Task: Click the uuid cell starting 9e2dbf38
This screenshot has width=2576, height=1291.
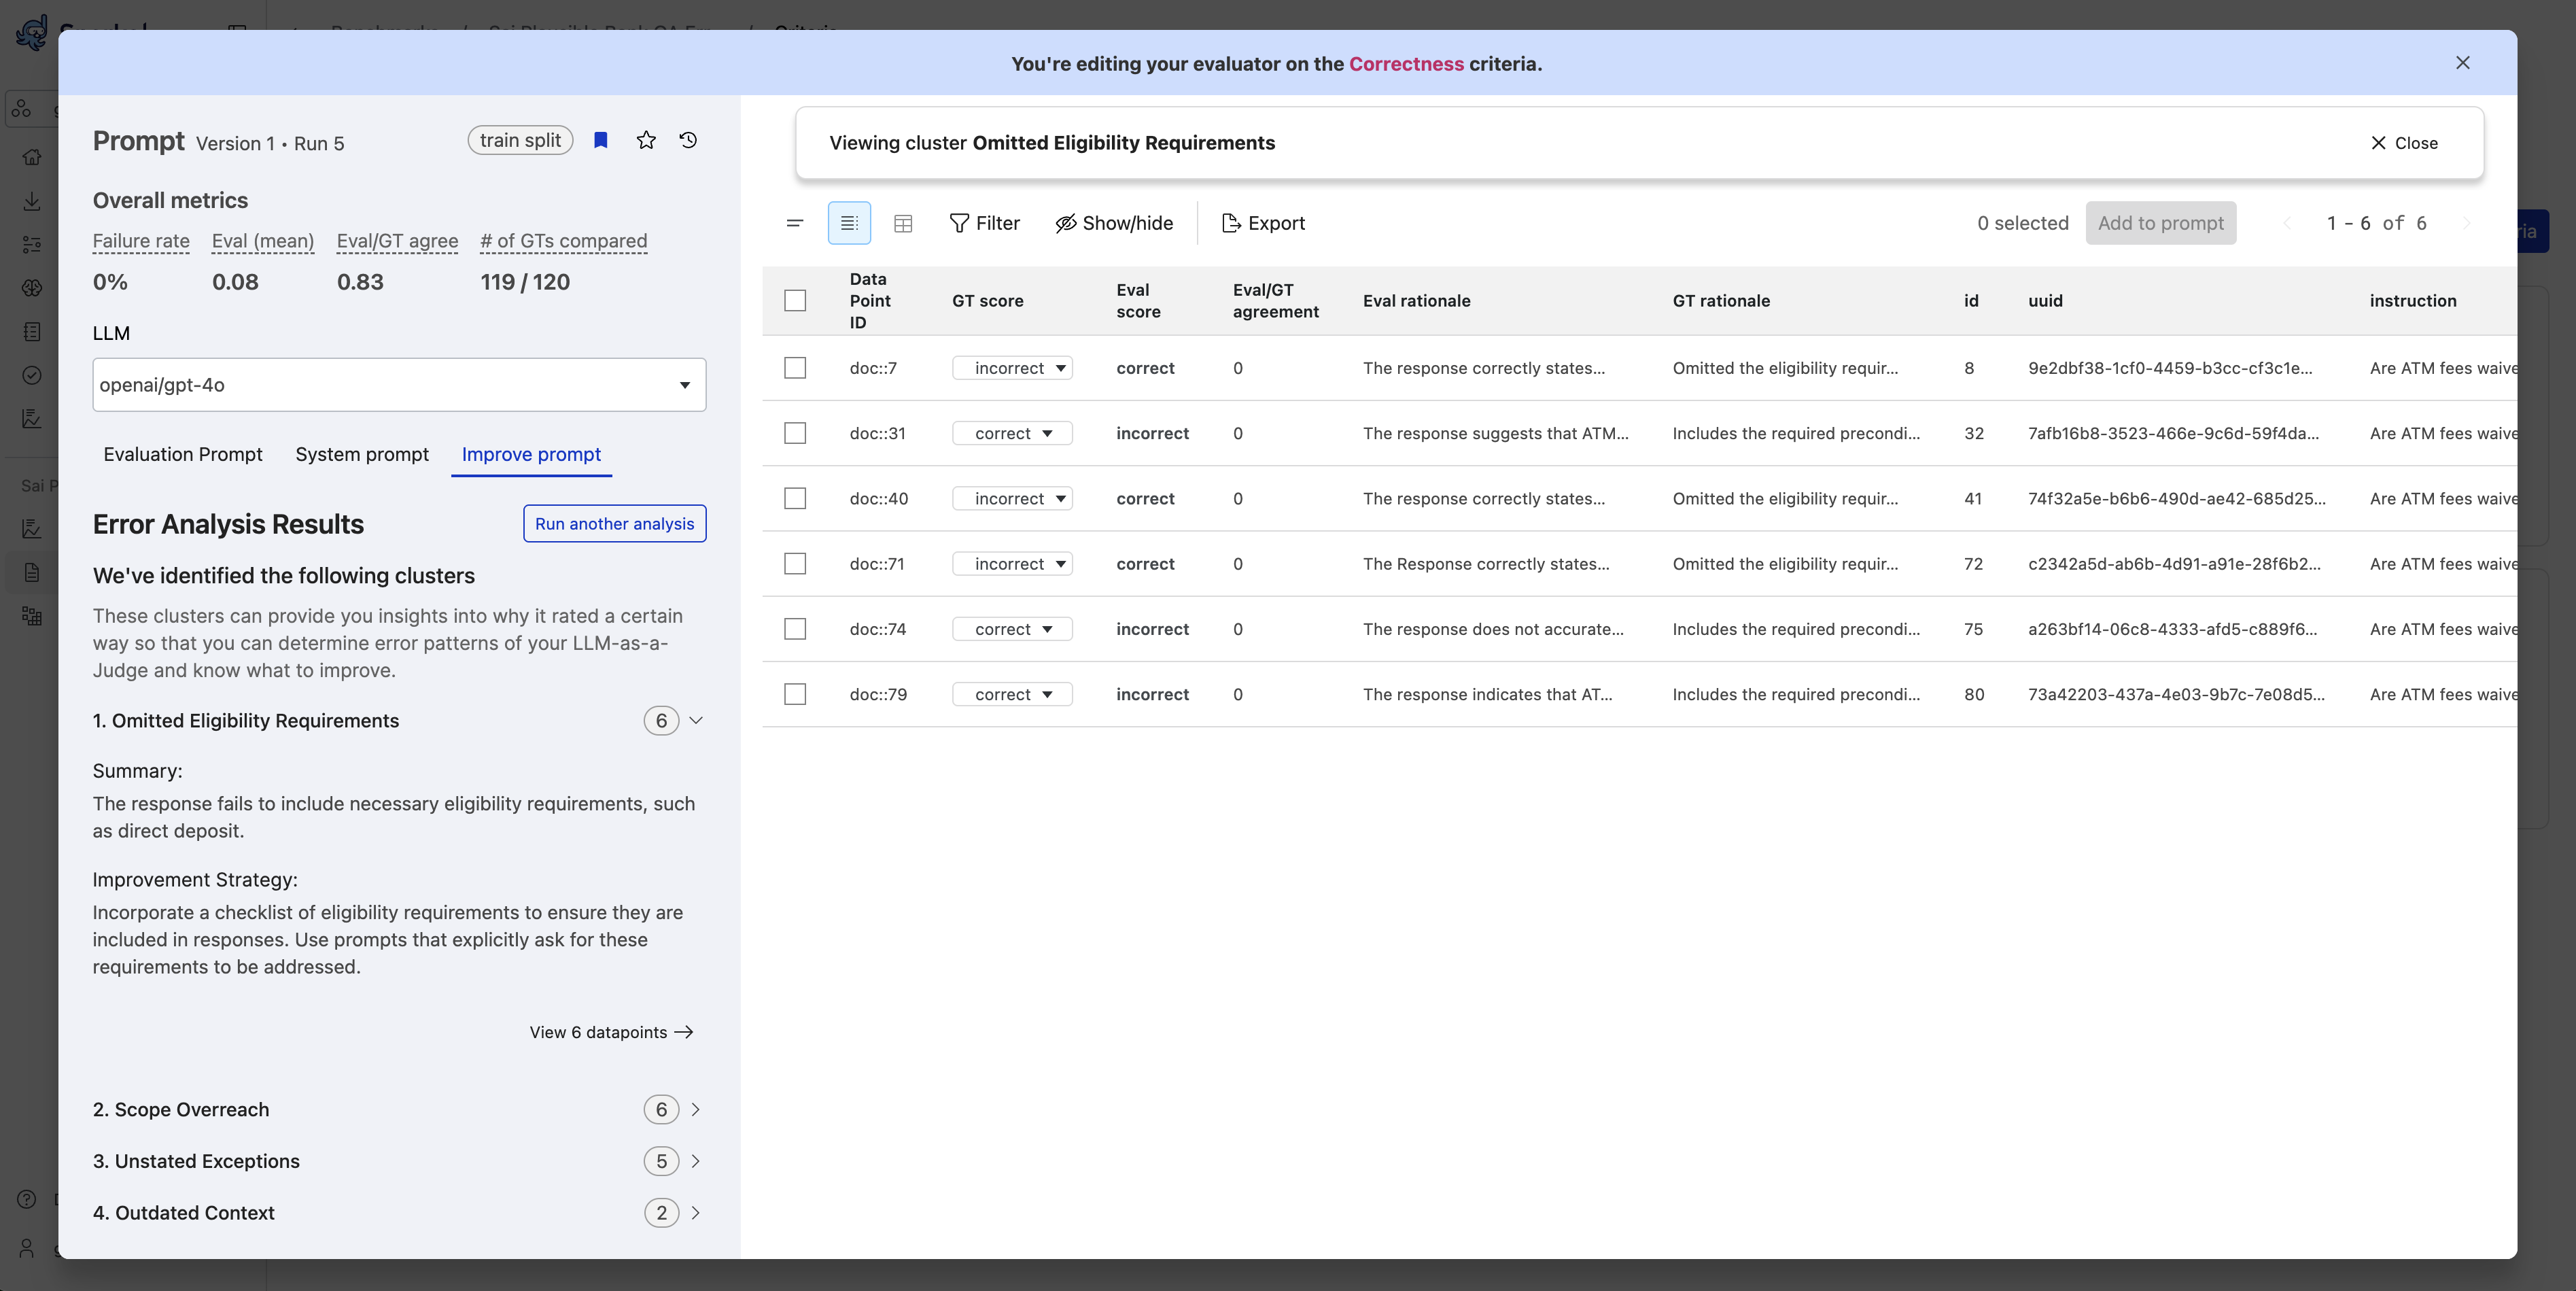Action: pyautogui.click(x=2169, y=368)
